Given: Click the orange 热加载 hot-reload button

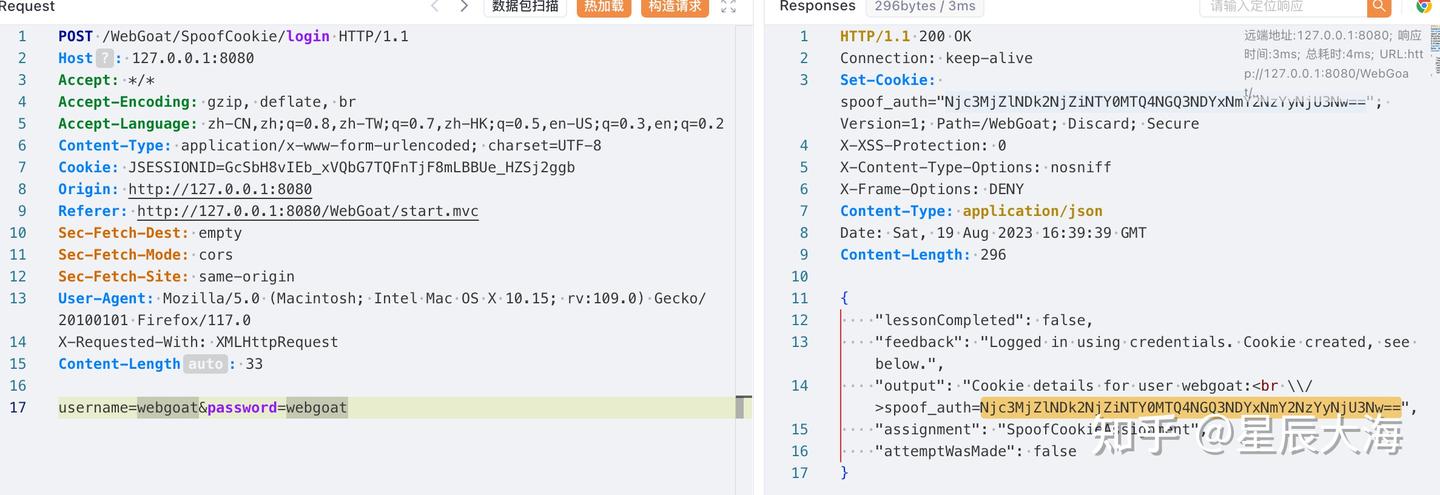Looking at the screenshot, I should click(x=604, y=6).
